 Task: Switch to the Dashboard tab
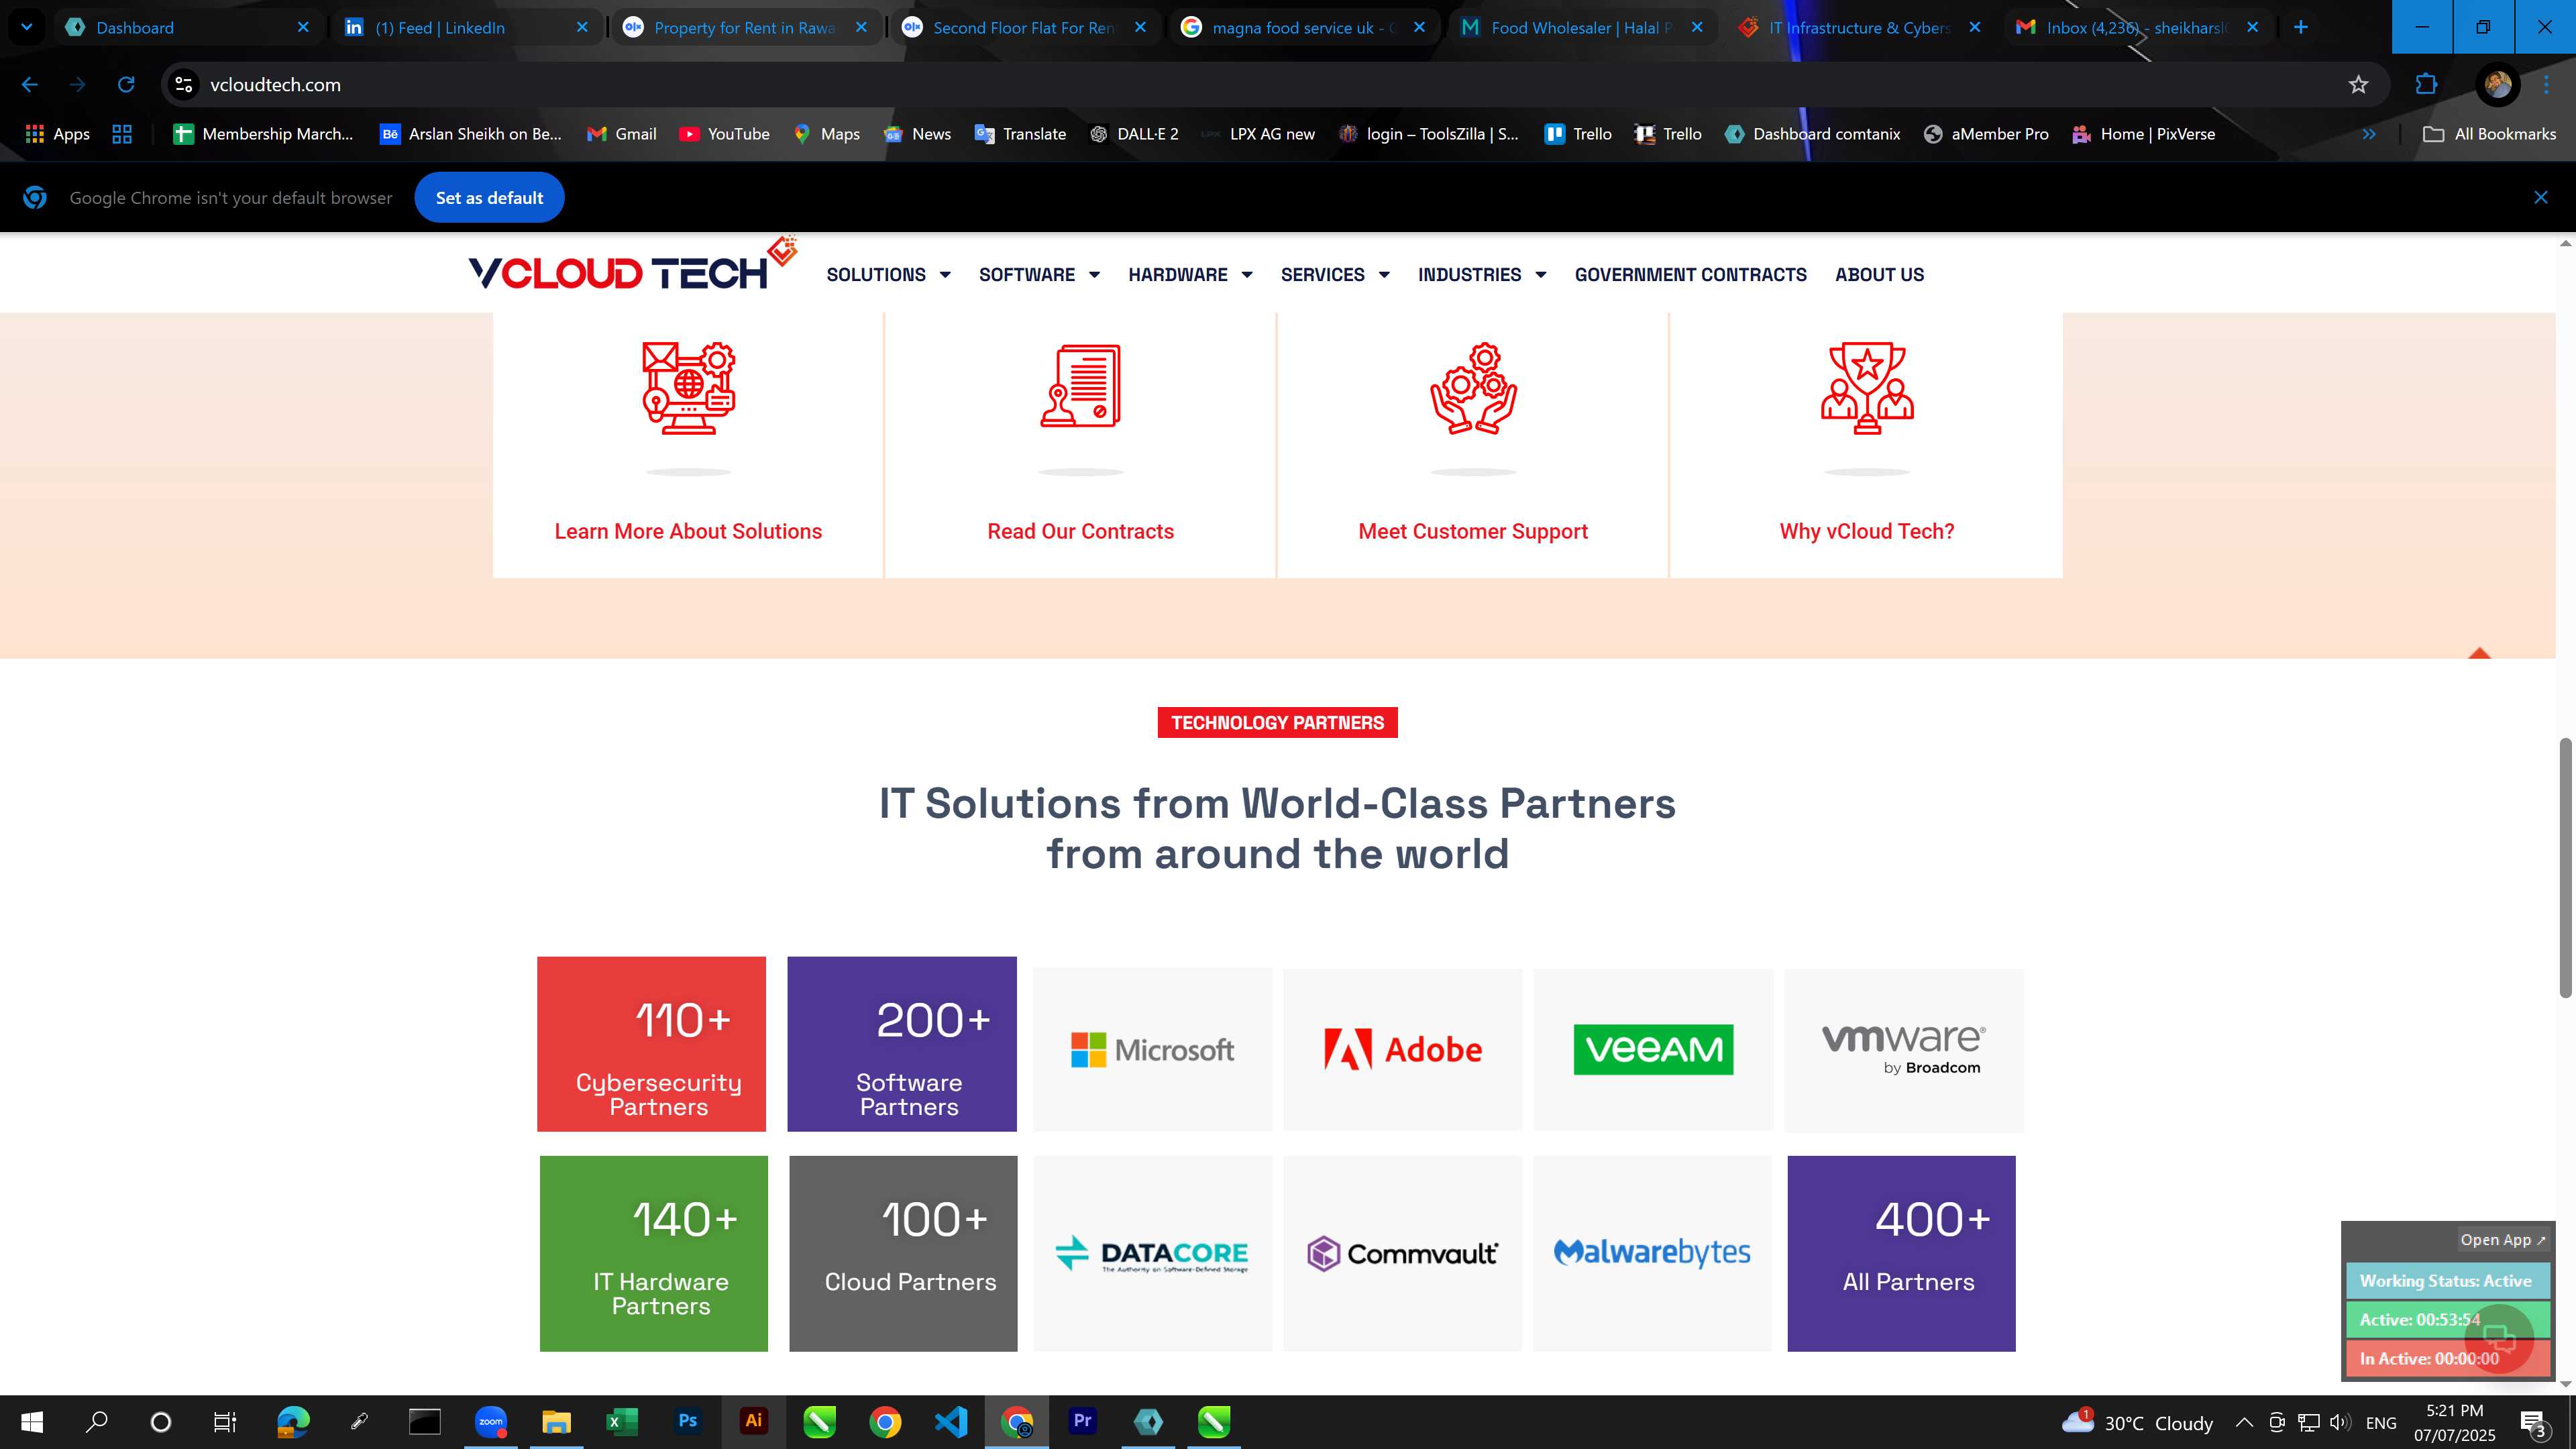(x=187, y=27)
